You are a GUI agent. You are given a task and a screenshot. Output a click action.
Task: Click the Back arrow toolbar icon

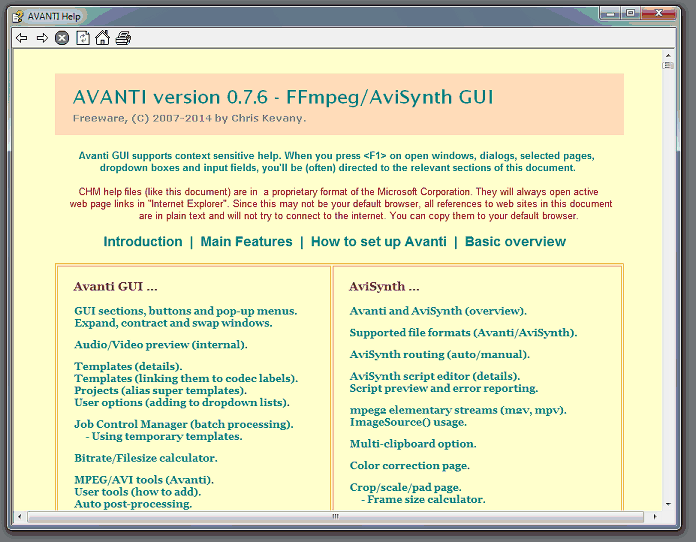click(x=21, y=39)
